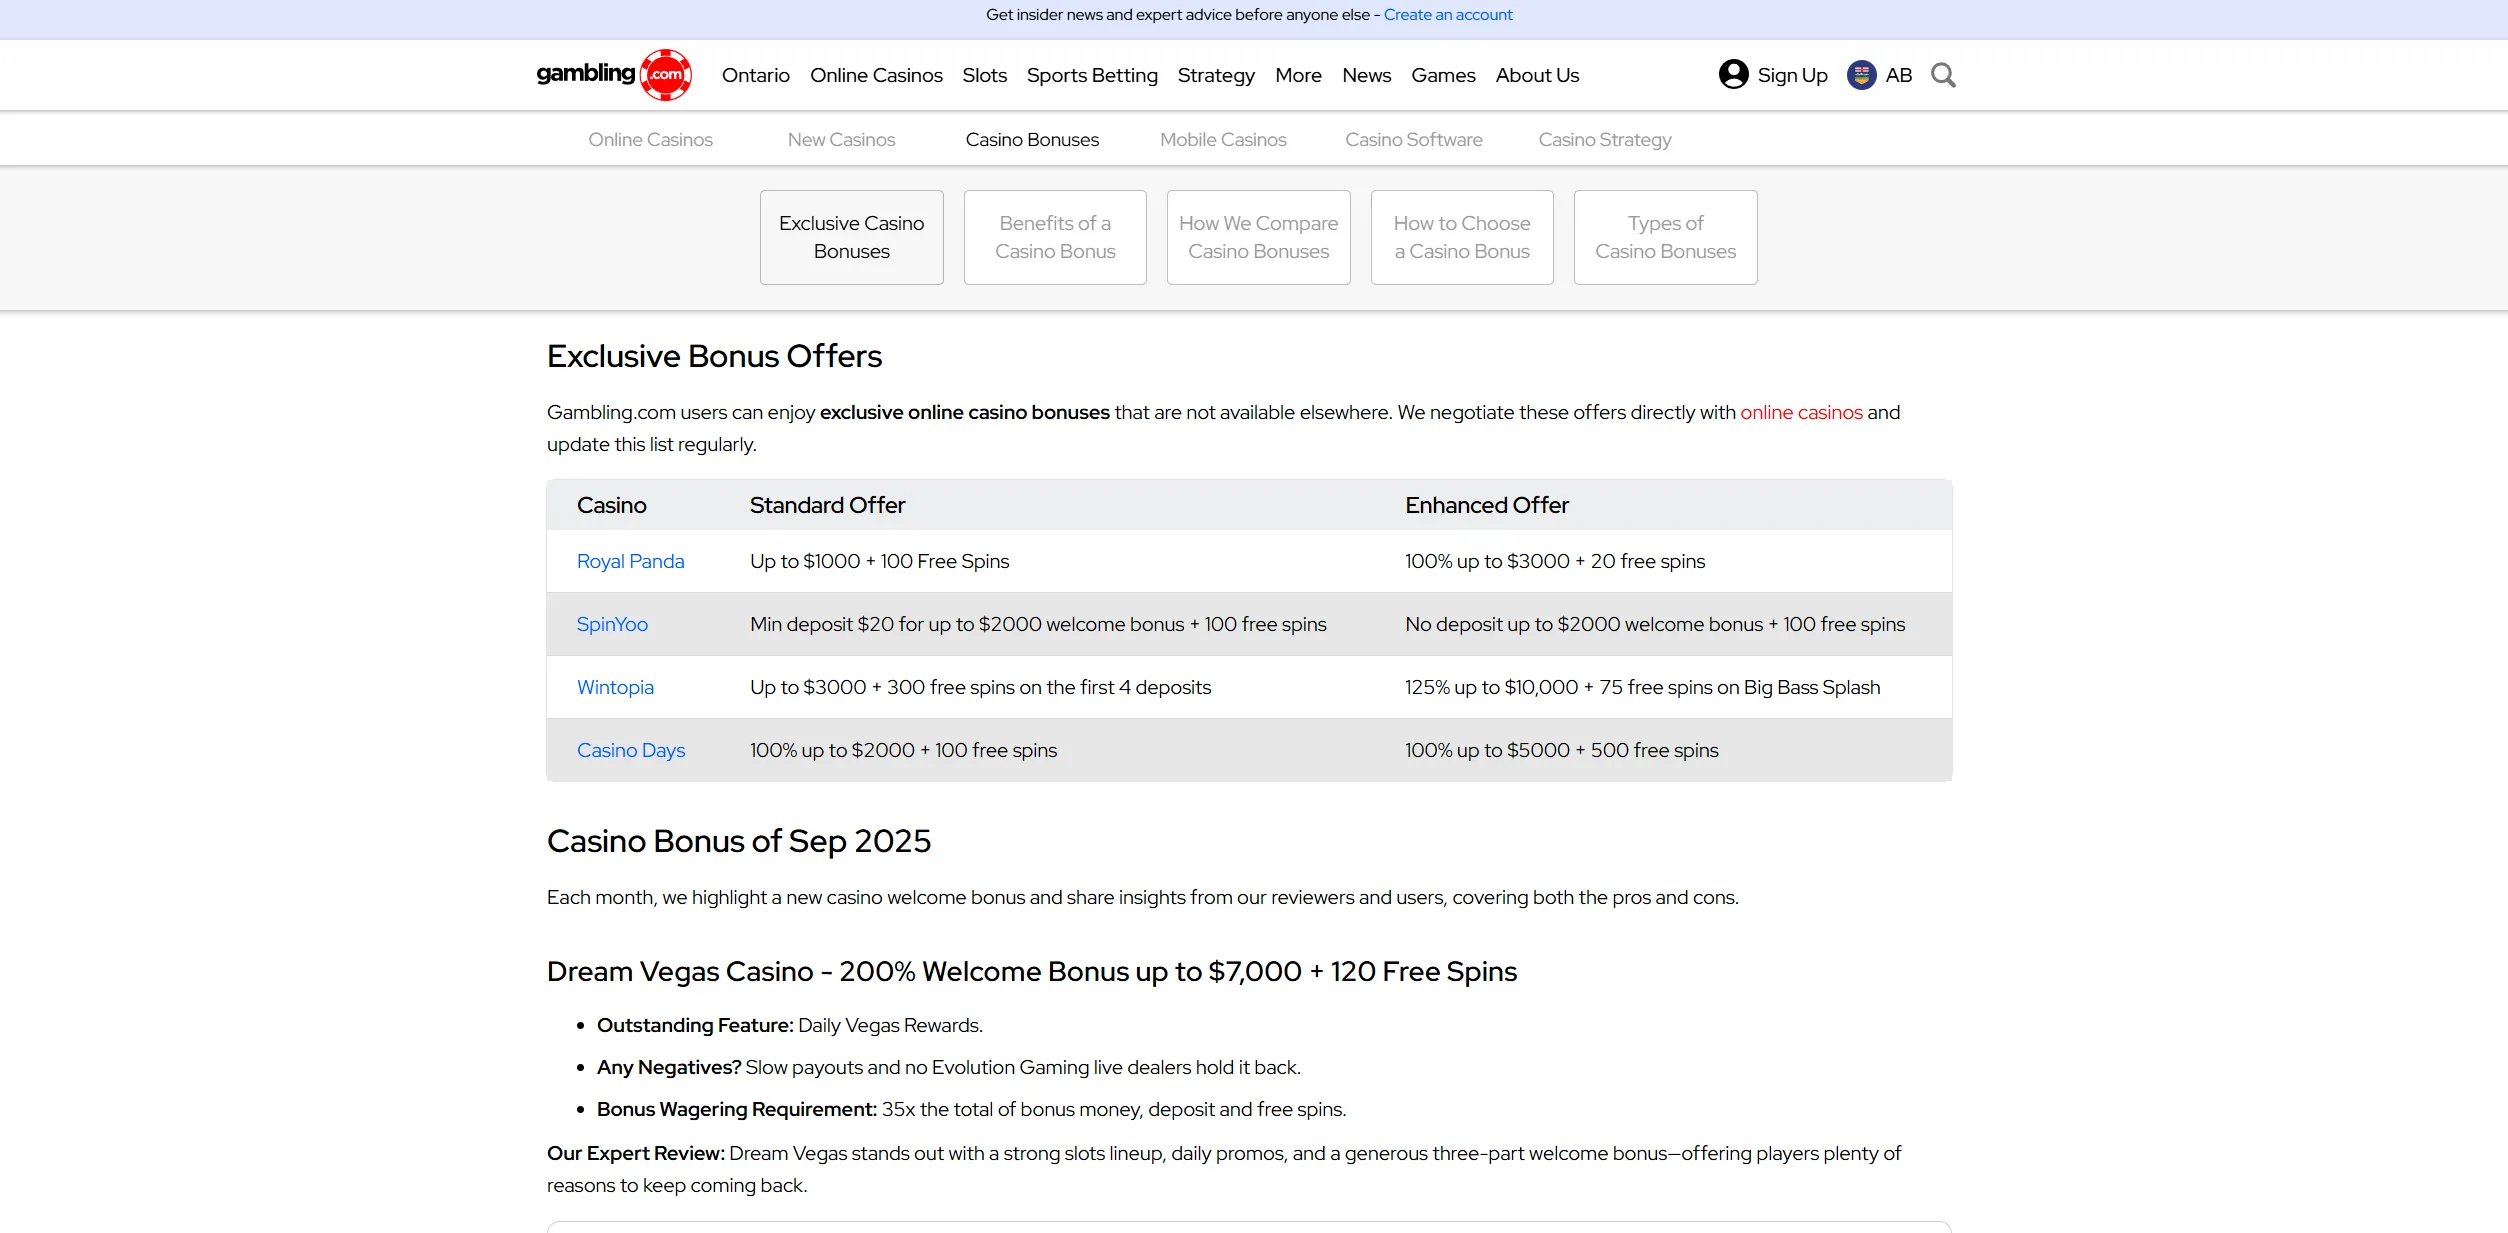Open the Games menu item
The width and height of the screenshot is (2508, 1233).
[x=1443, y=75]
